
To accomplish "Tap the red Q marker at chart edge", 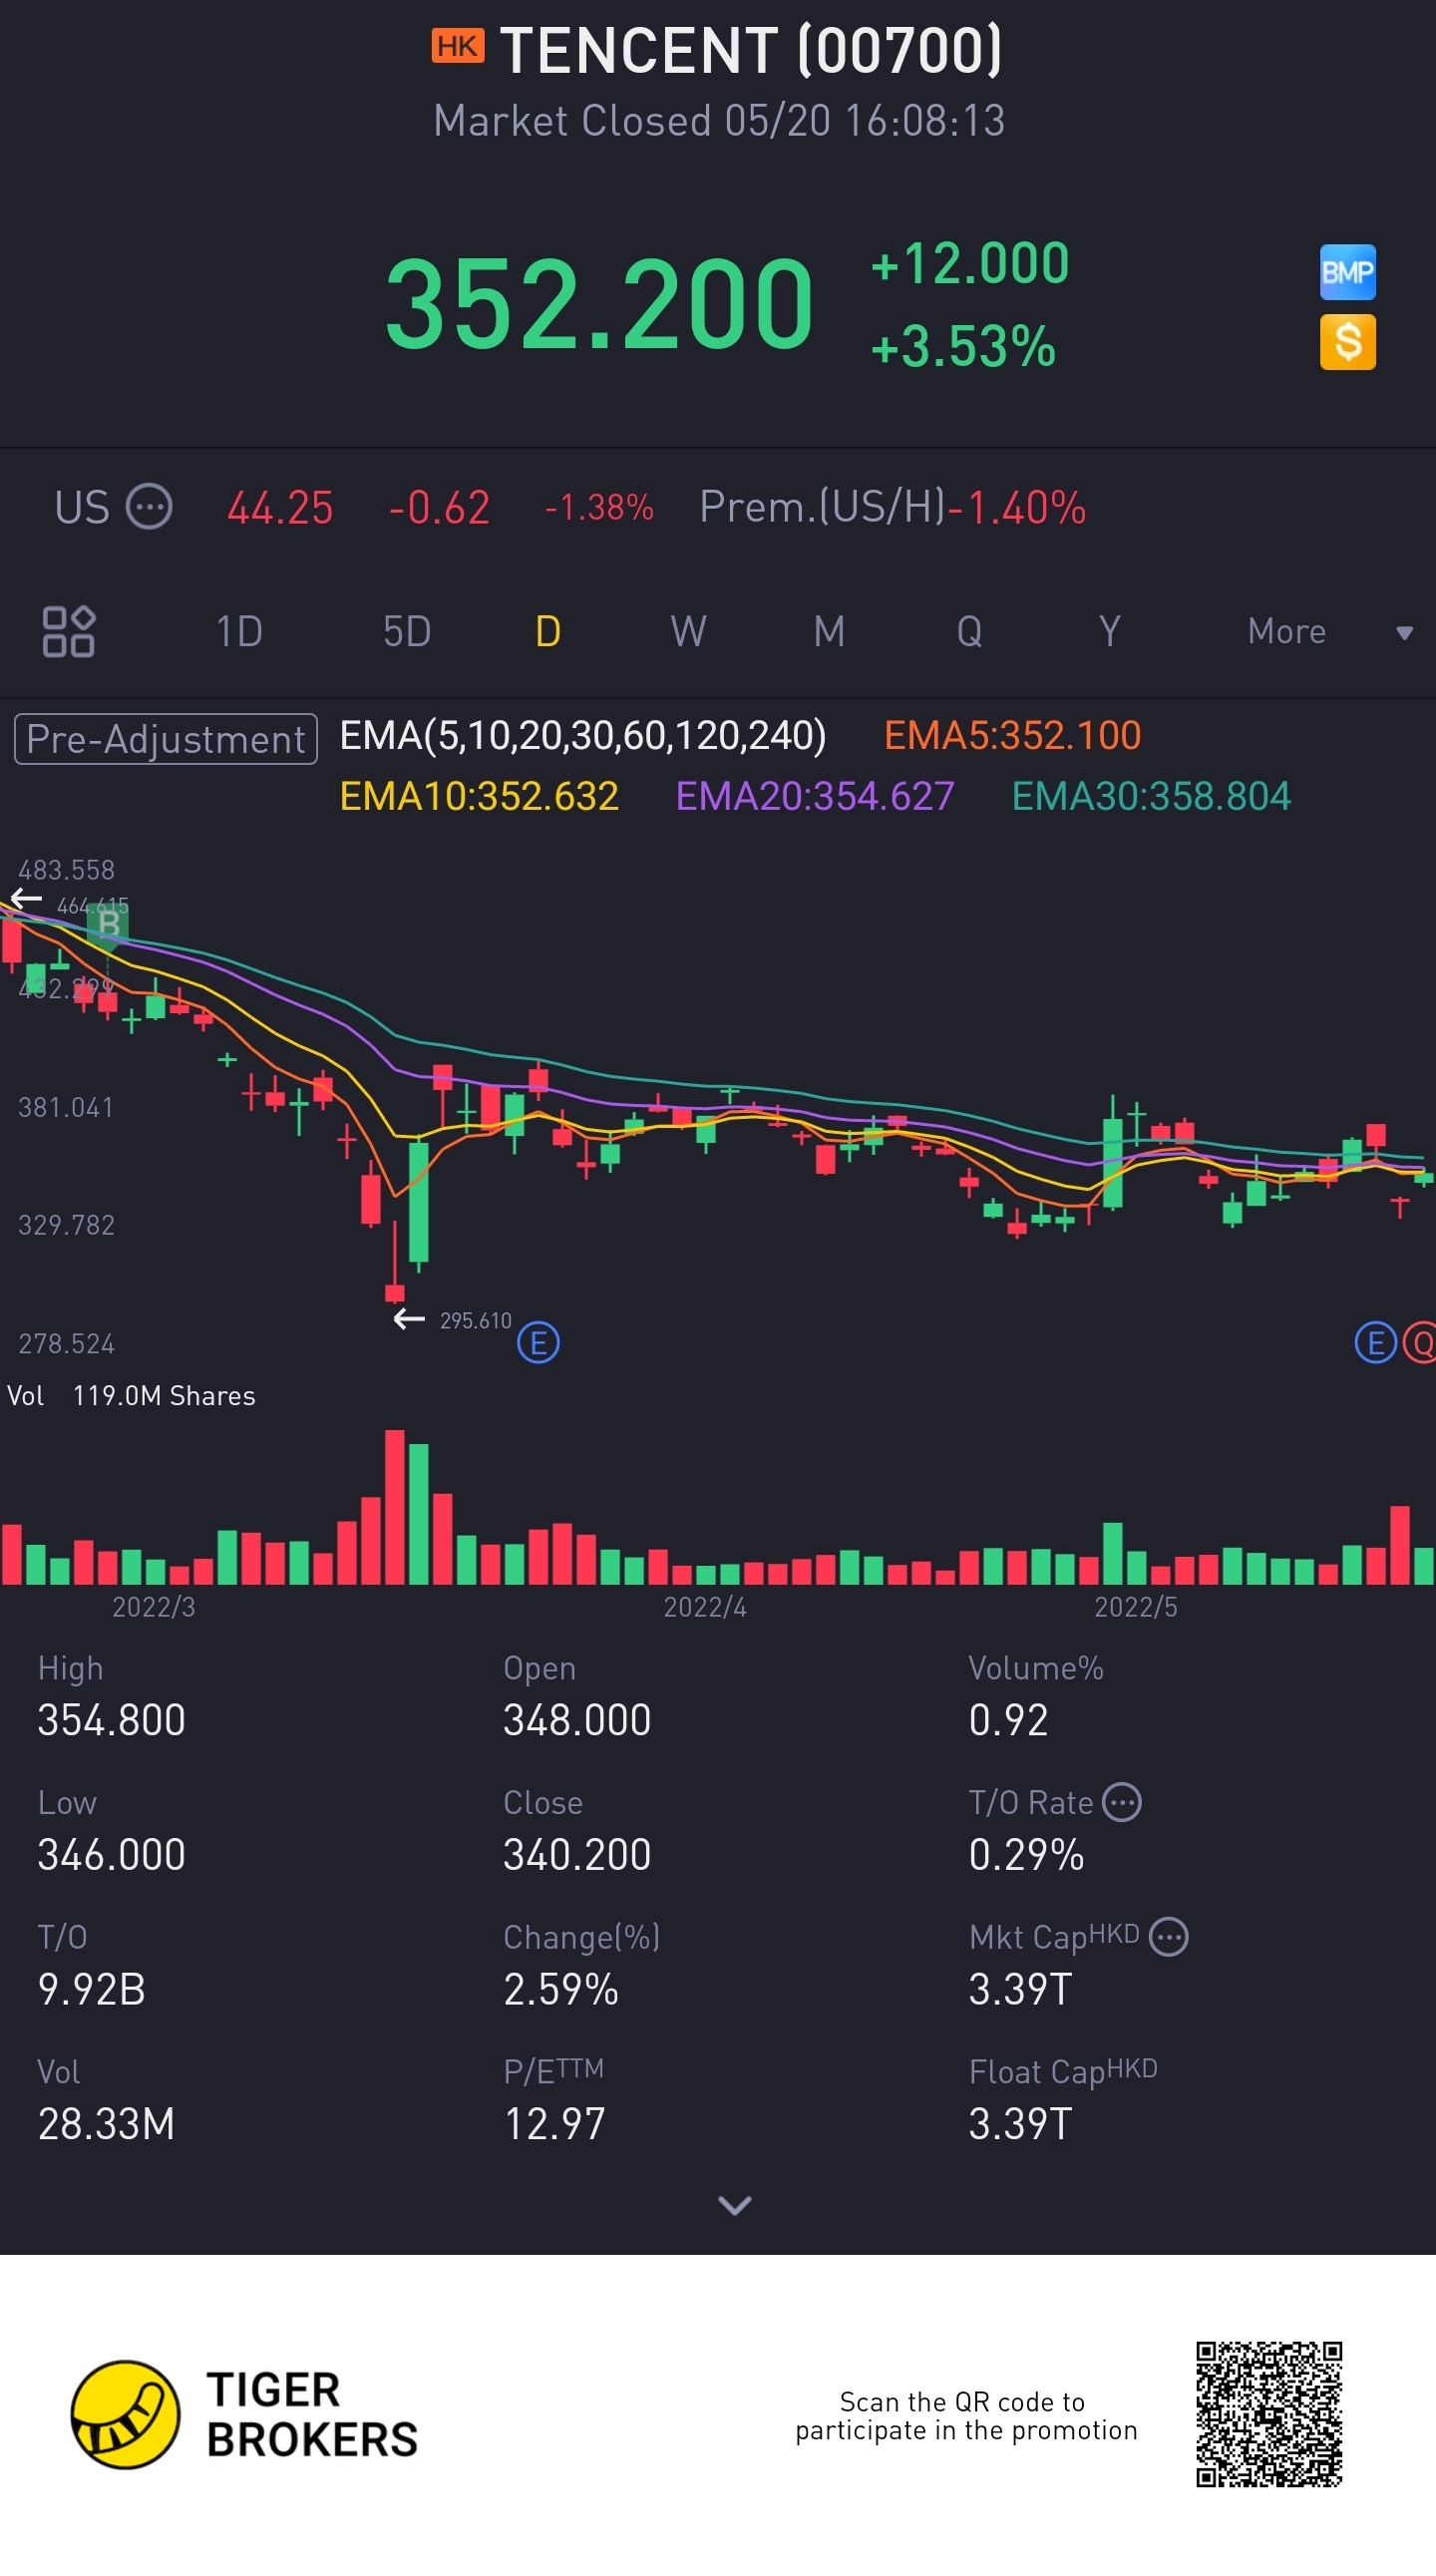I will [x=1420, y=1342].
